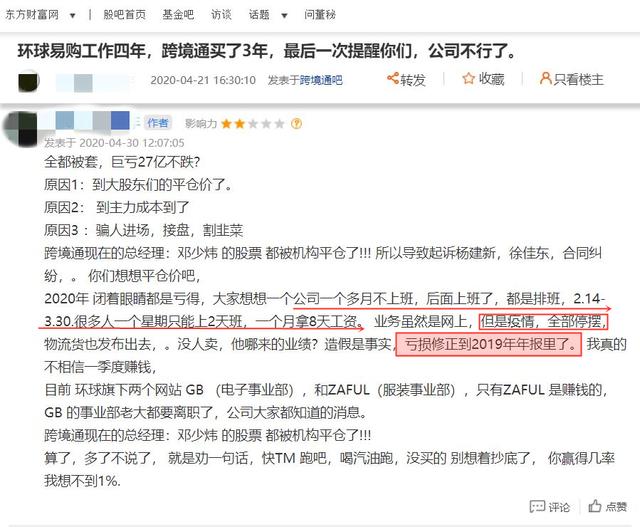Click the 只看楼主 person icon
Image resolution: width=640 pixels, height=527 pixels.
[545, 78]
